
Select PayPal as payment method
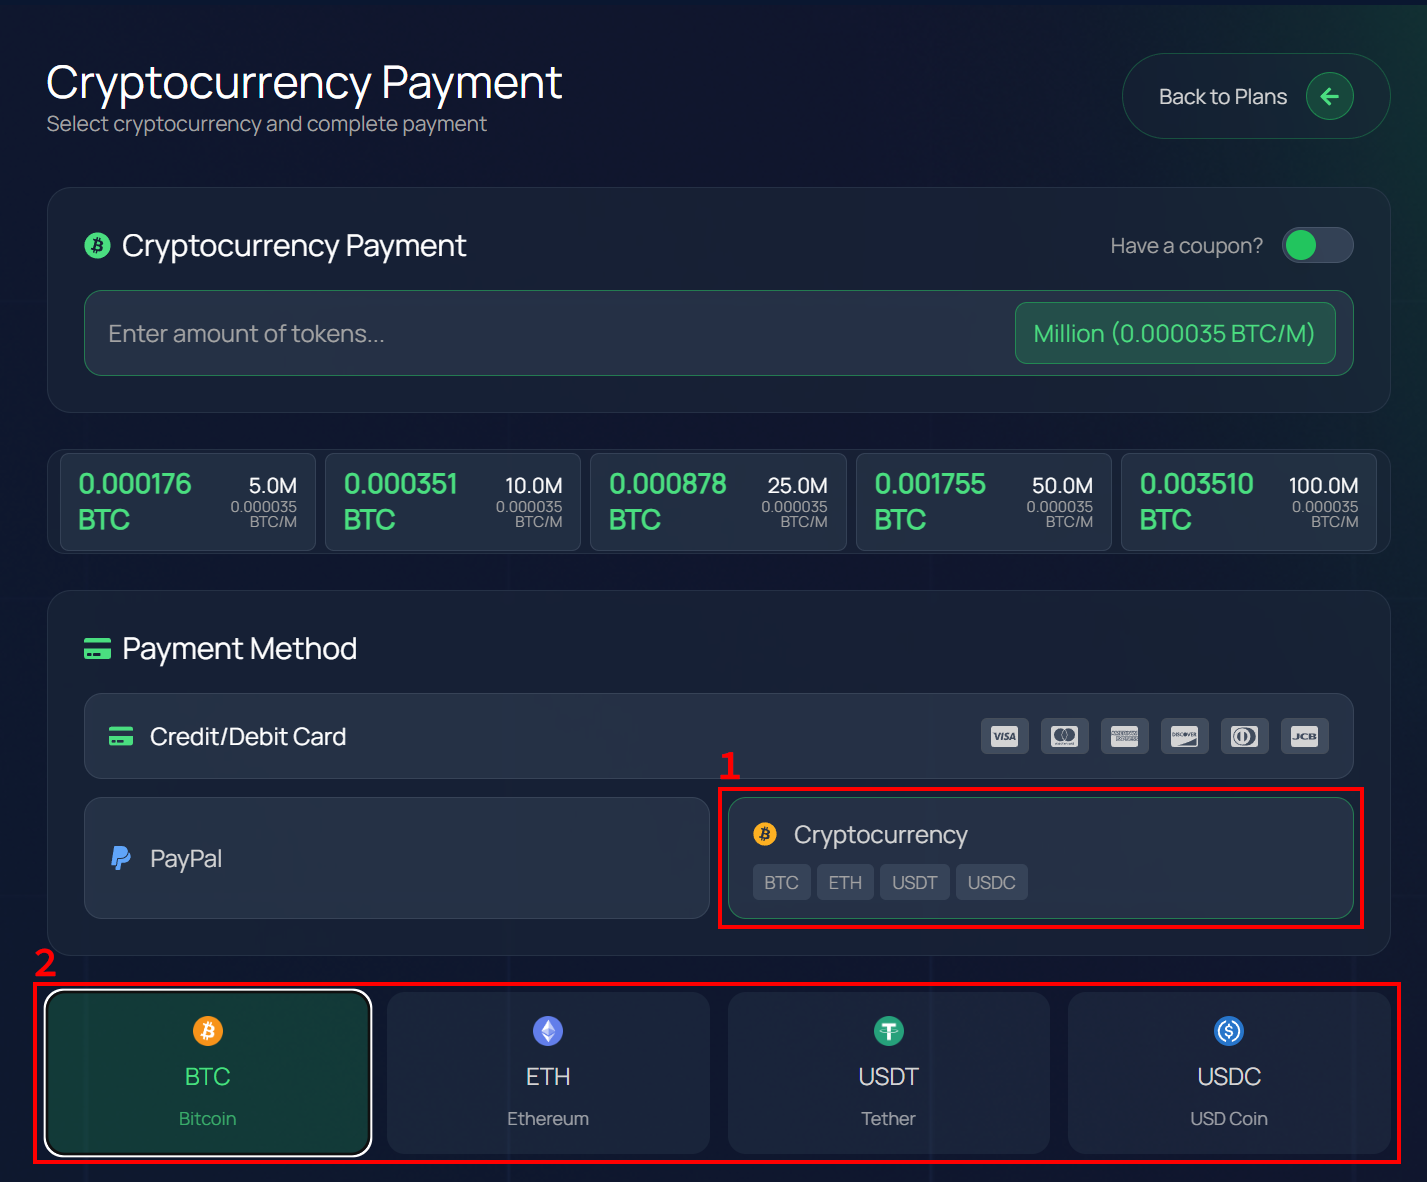click(396, 859)
